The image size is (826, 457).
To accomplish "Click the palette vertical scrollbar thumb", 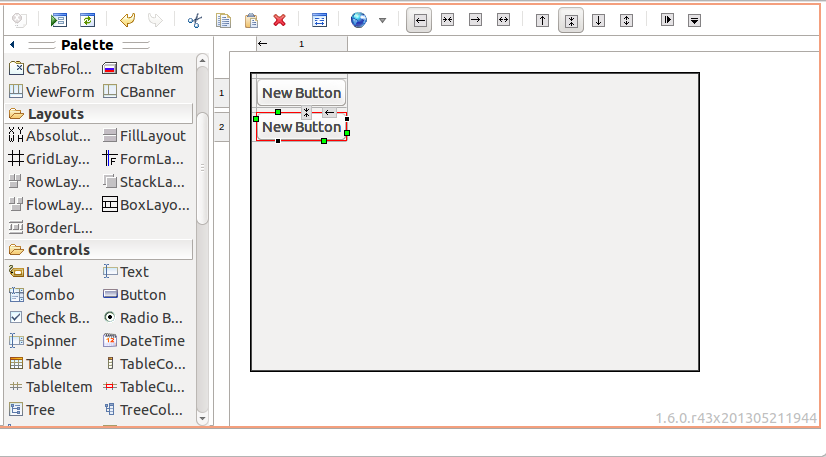I will point(202,167).
